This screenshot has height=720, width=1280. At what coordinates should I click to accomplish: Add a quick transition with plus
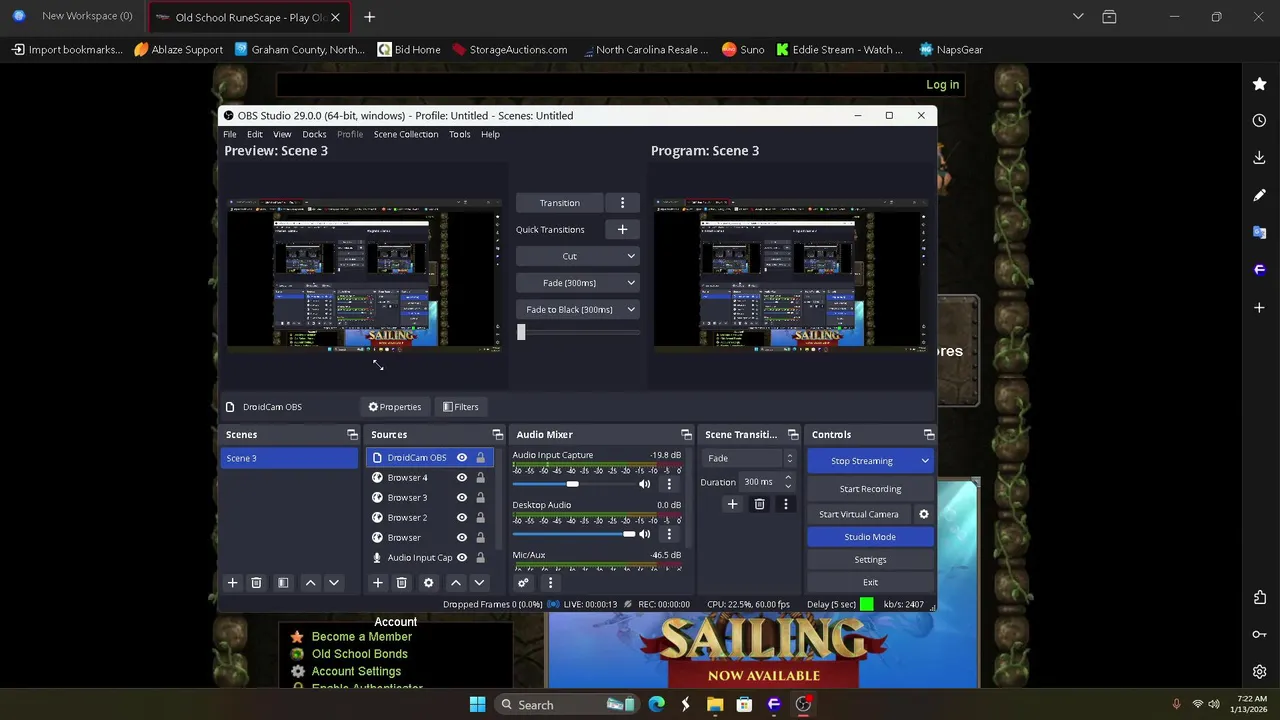coord(622,230)
